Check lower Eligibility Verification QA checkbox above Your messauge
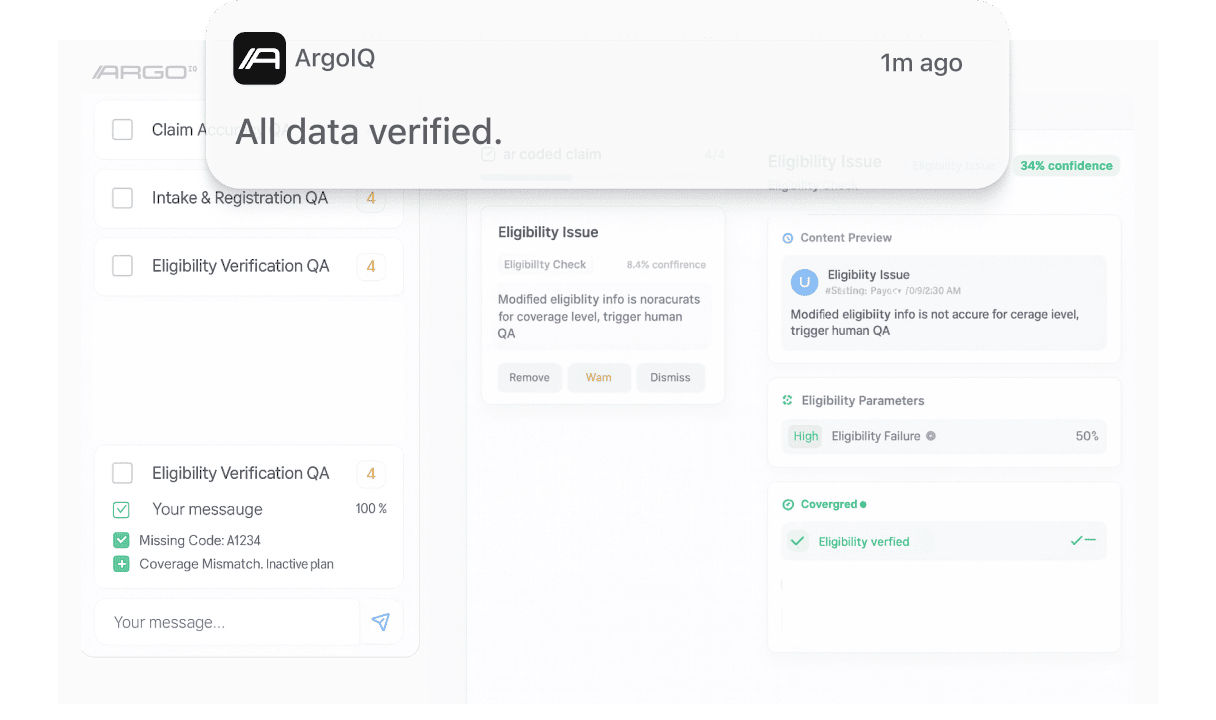This screenshot has height=720, width=1216. [122, 473]
